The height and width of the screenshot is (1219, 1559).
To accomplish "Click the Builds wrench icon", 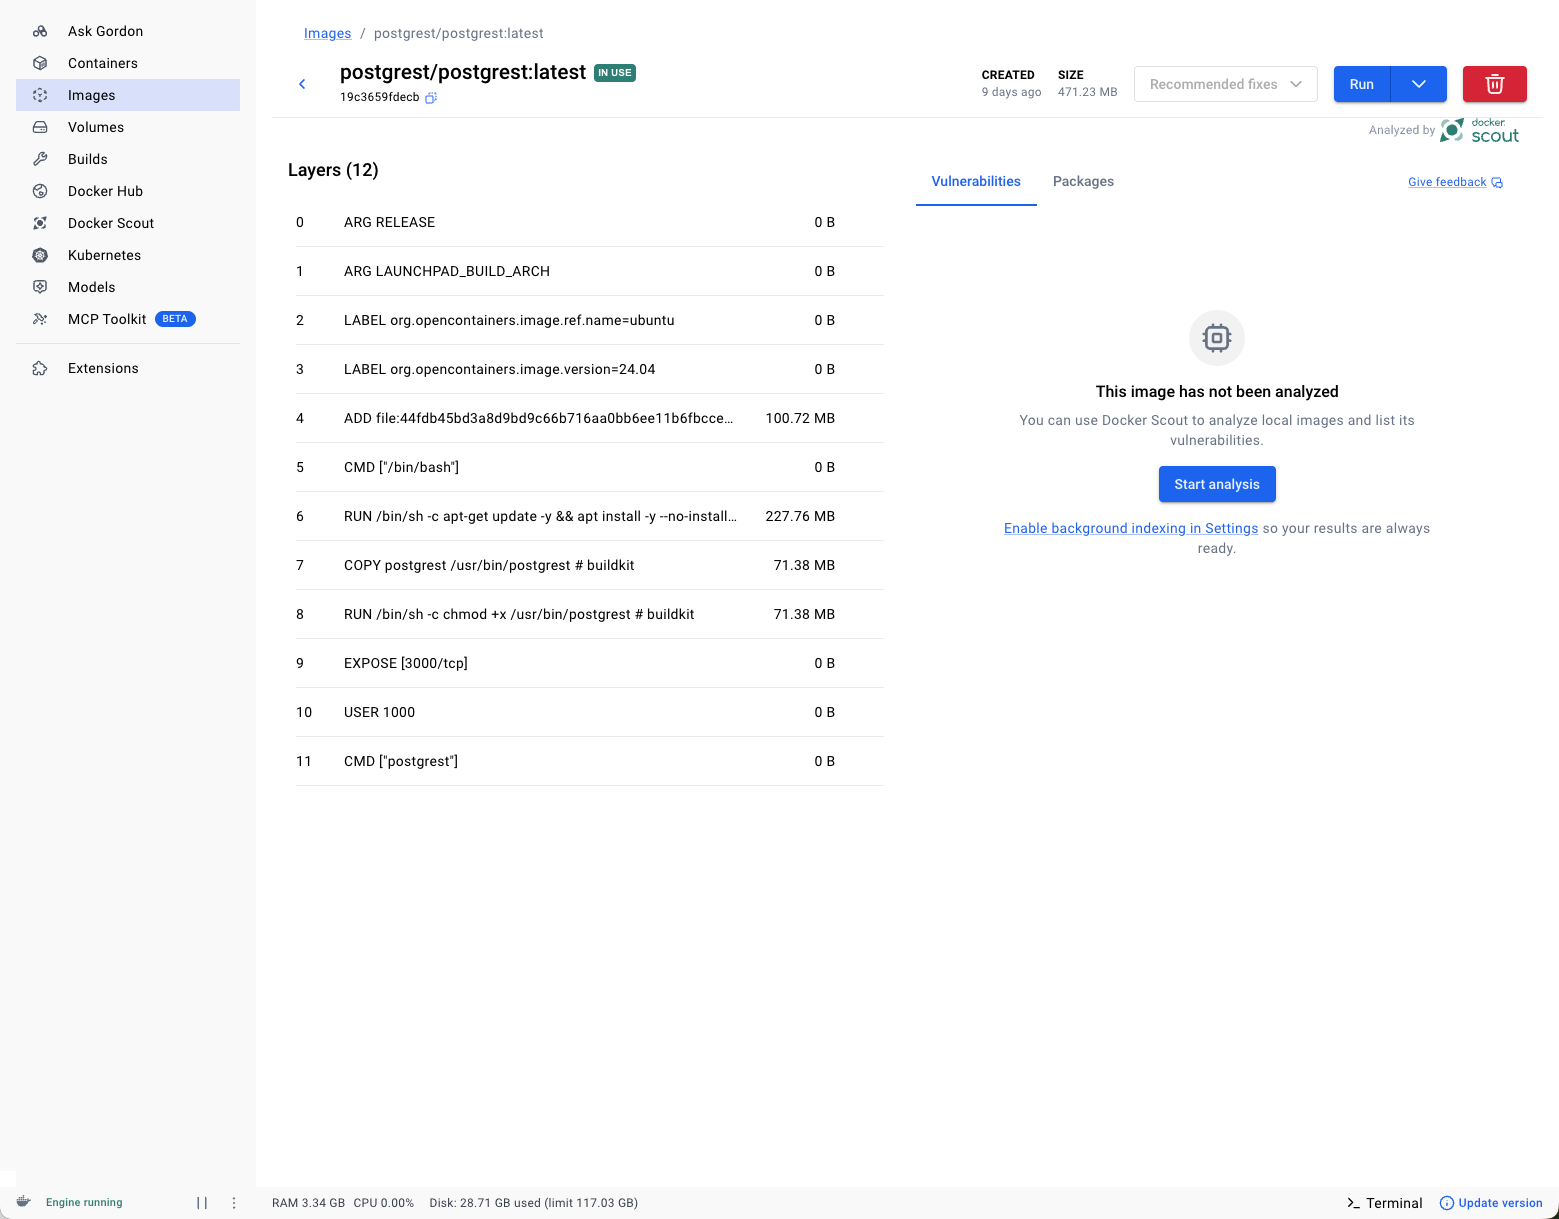I will pyautogui.click(x=40, y=159).
